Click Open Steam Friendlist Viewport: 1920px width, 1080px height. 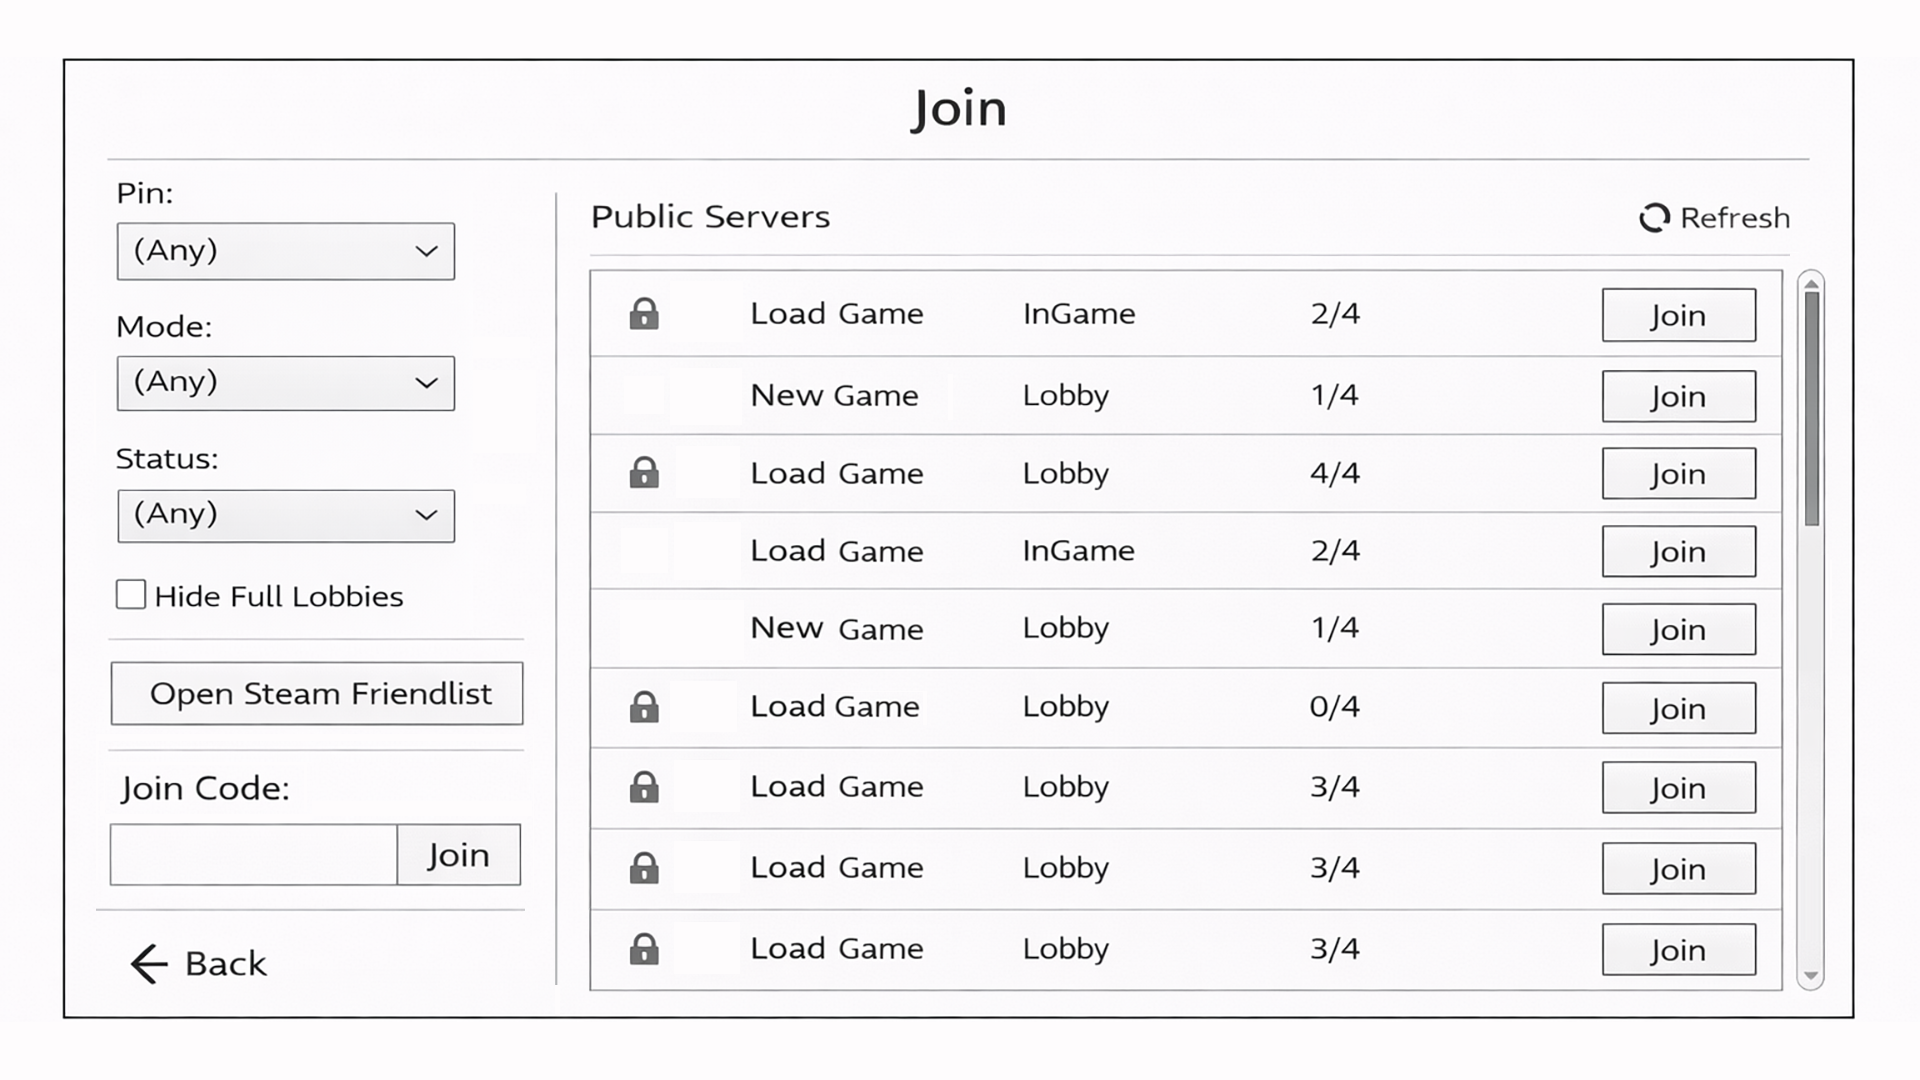[x=316, y=693]
